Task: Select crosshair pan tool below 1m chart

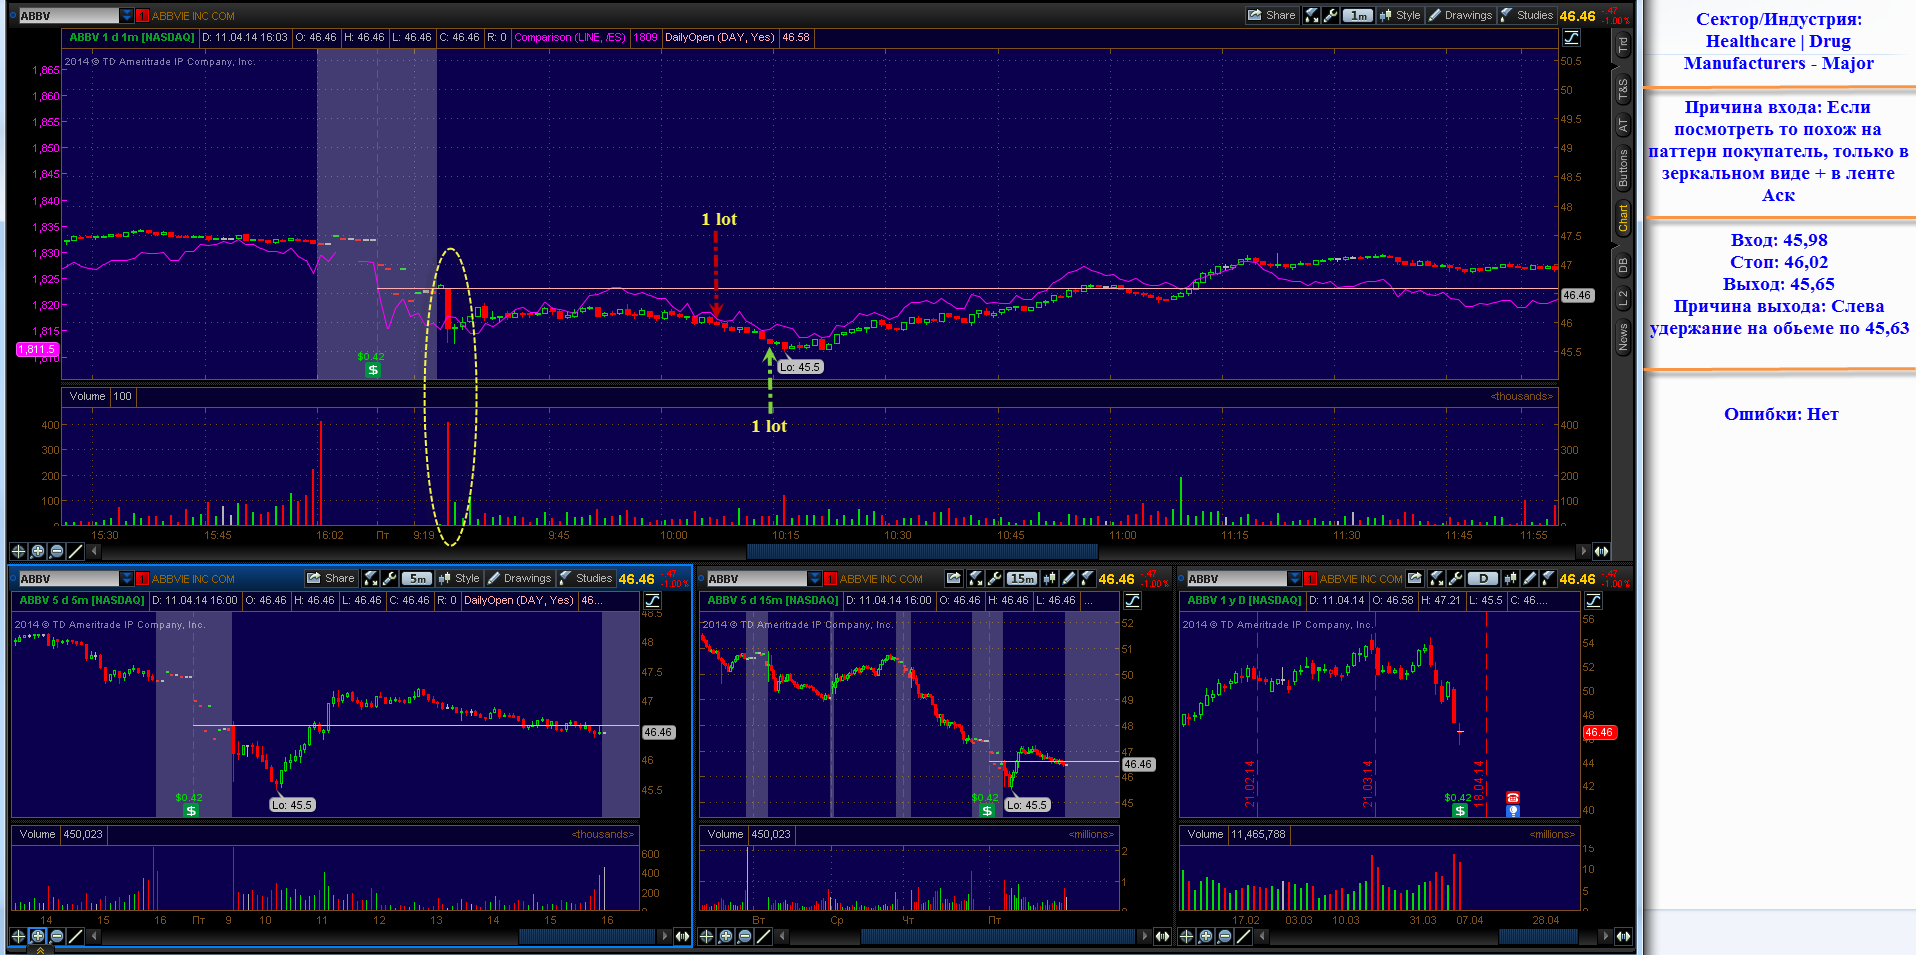Action: [x=18, y=551]
